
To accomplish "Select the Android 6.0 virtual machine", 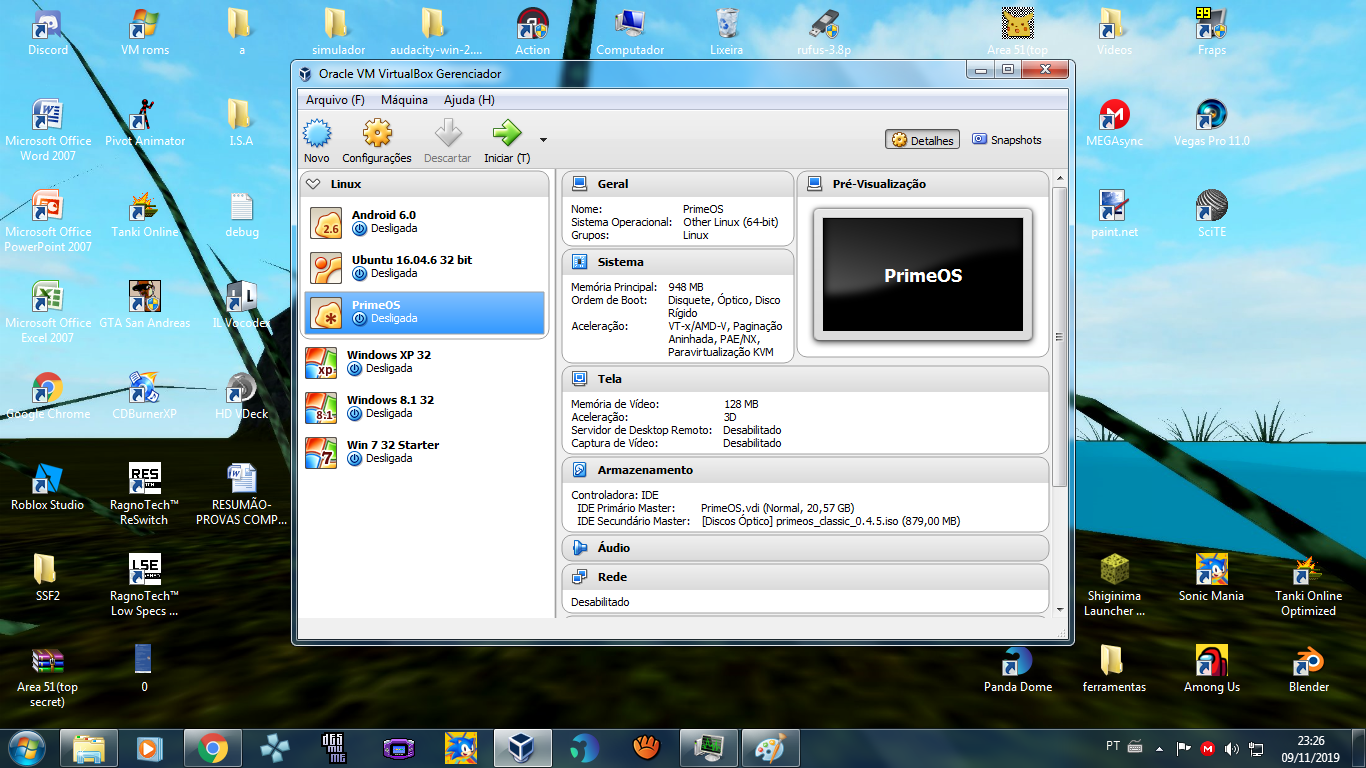I will (425, 223).
